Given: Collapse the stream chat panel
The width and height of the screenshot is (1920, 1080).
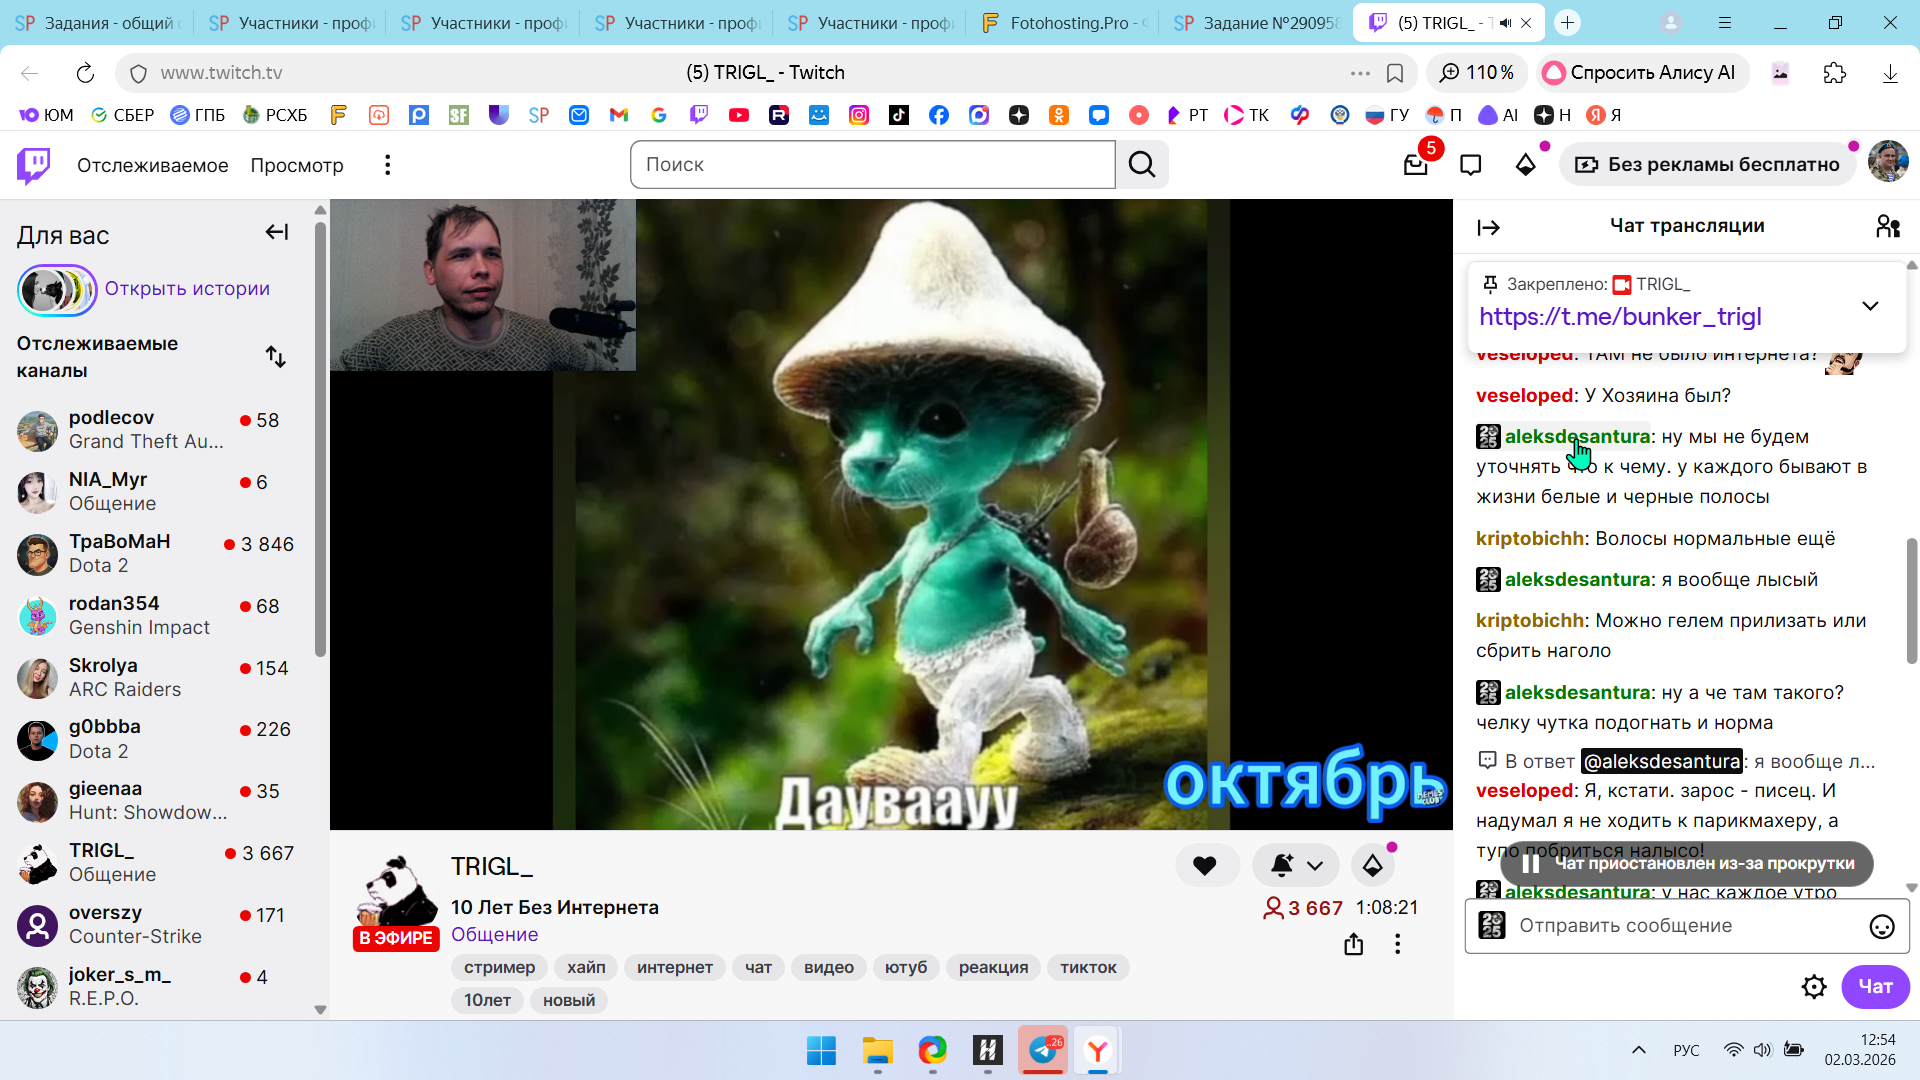Looking at the screenshot, I should point(1488,228).
